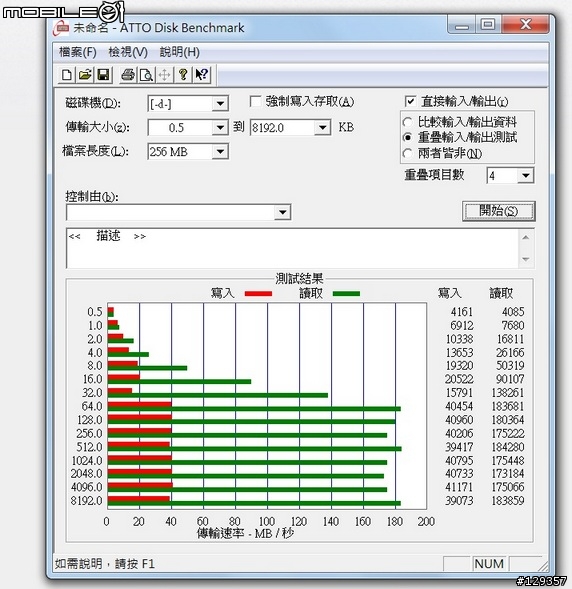Click read value 4085 in results
Viewport: 572px width, 589px height.
[513, 312]
